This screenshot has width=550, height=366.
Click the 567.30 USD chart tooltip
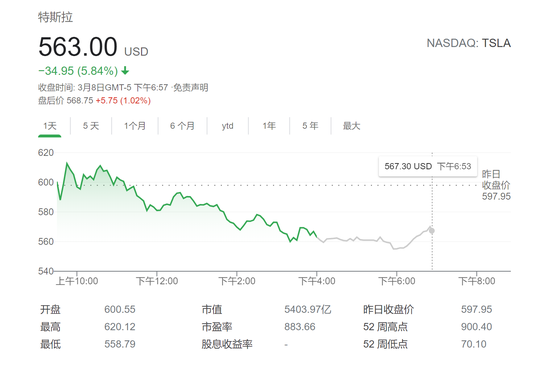428,166
